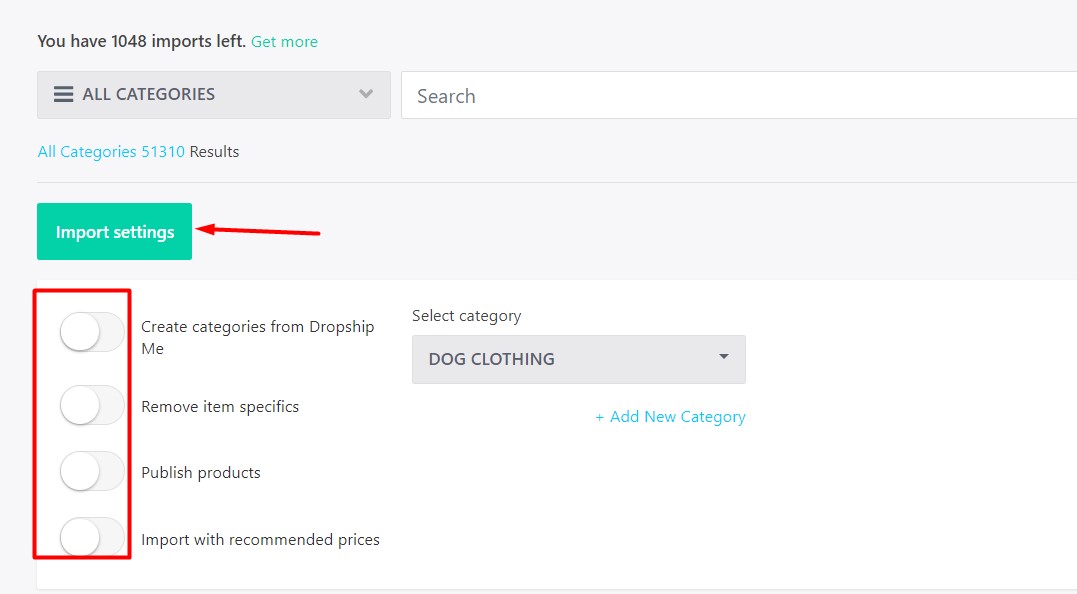Image resolution: width=1077 pixels, height=594 pixels.
Task: Expand the DOG CLOTHING category dropdown
Action: [578, 359]
